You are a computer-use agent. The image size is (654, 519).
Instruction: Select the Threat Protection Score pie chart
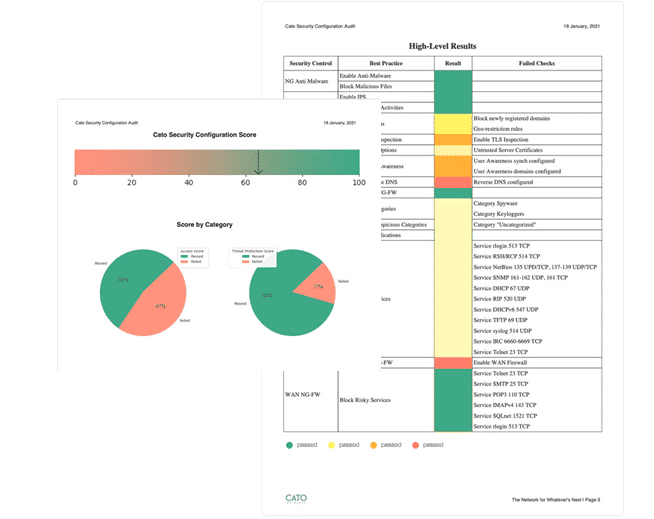point(292,292)
